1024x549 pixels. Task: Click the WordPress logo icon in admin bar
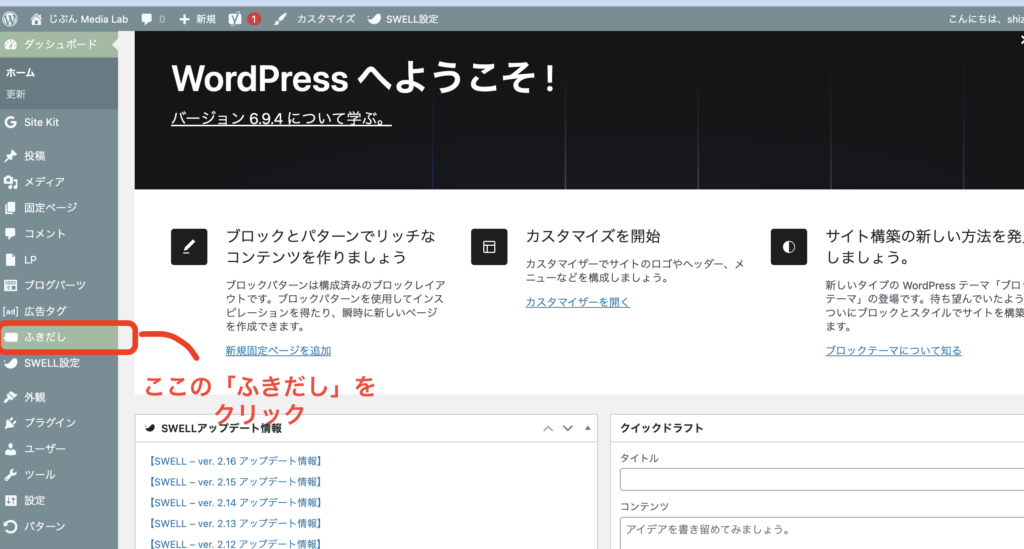[12, 18]
